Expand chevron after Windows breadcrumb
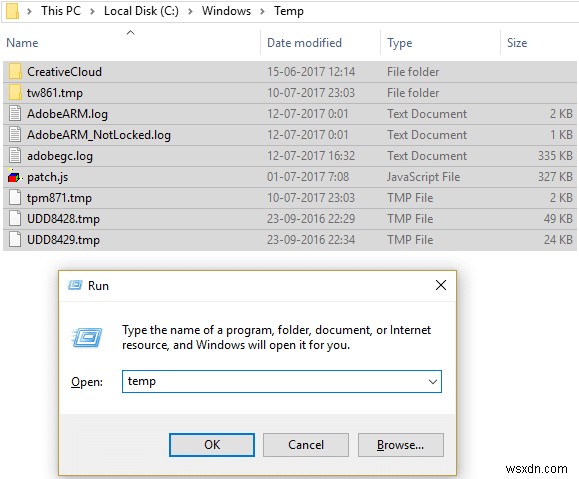This screenshot has height=479, width=579. click(262, 11)
